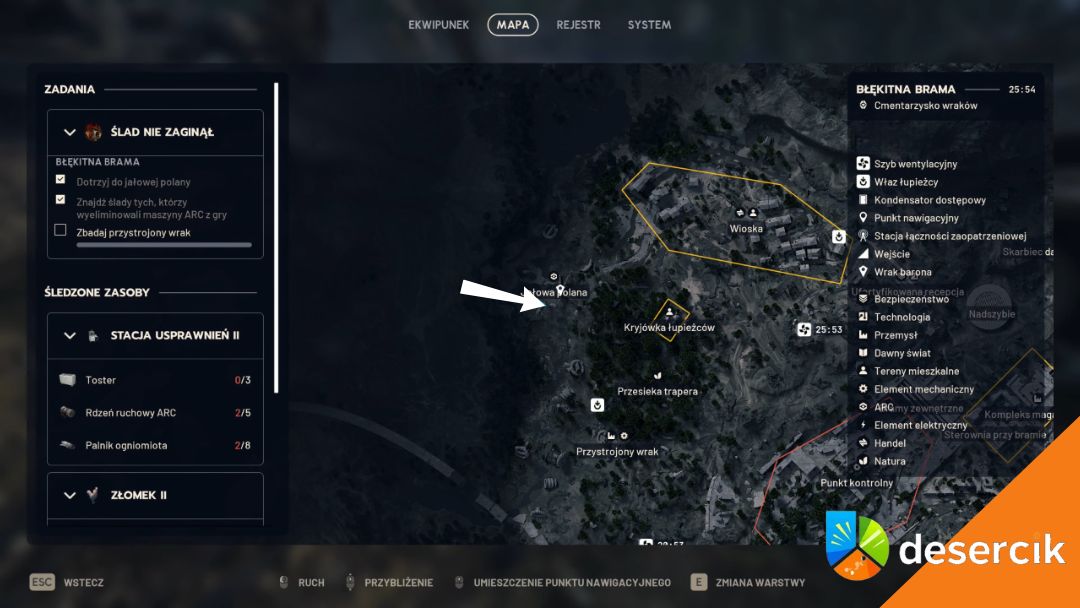Select the Stacja łączności zaopatrzeniowej legend icon
This screenshot has height=608, width=1080.
tap(863, 235)
